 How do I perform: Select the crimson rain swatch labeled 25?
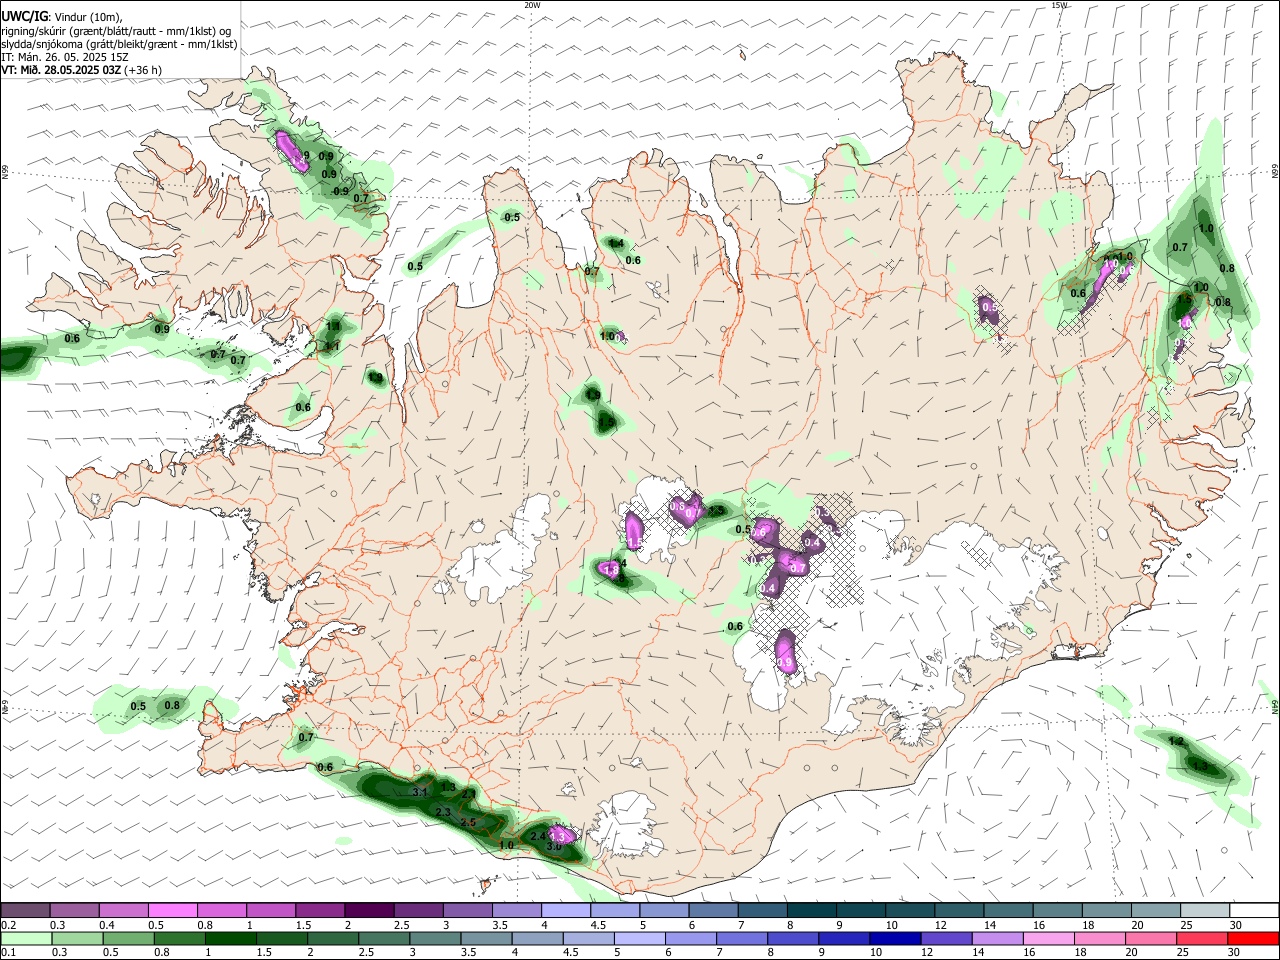coord(1201,938)
